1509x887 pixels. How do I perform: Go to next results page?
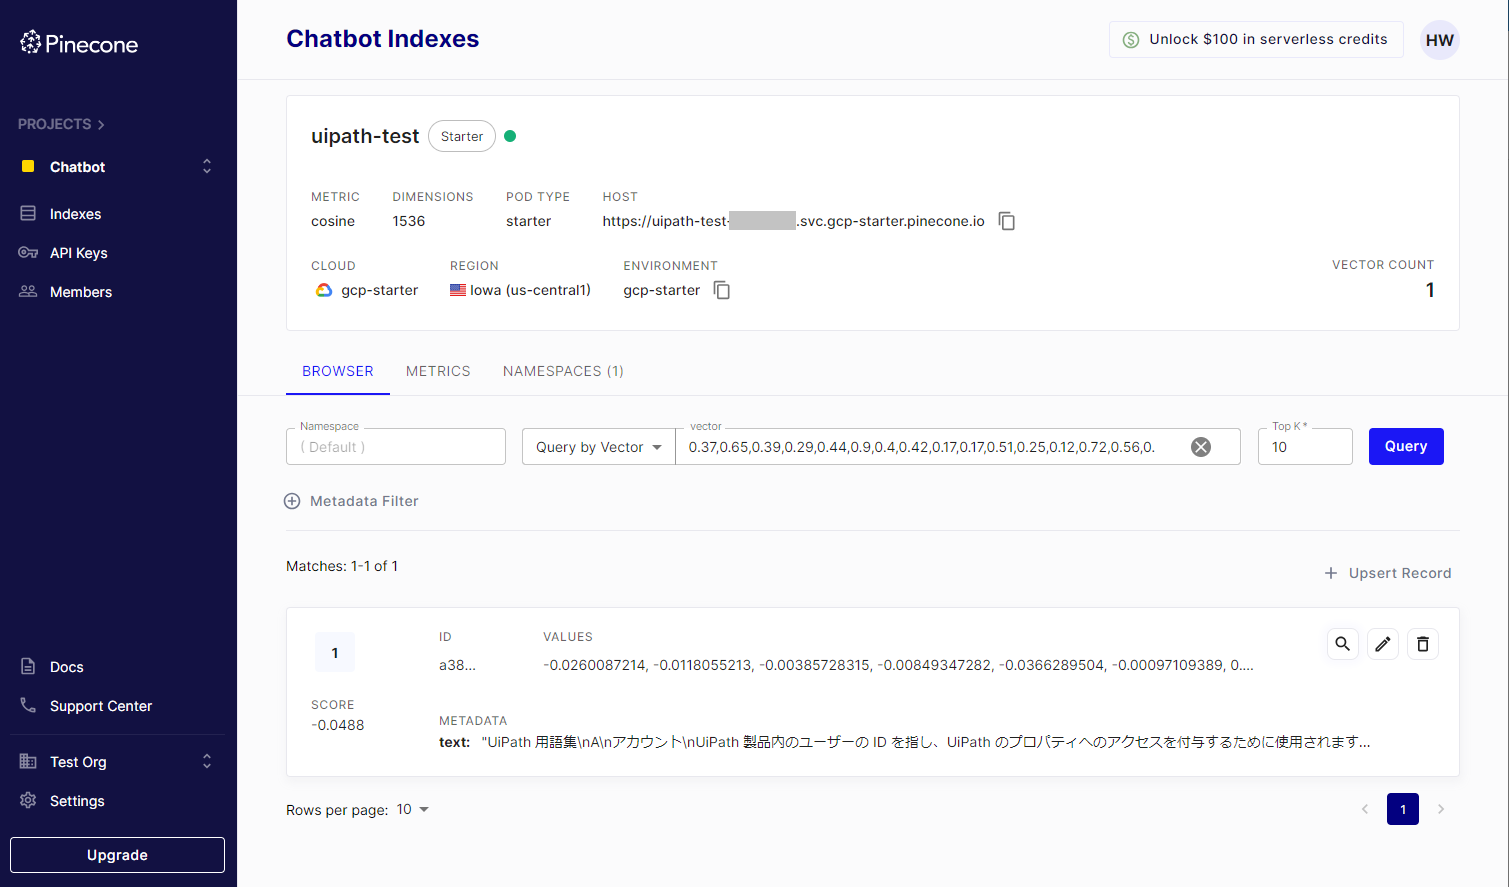click(x=1441, y=809)
